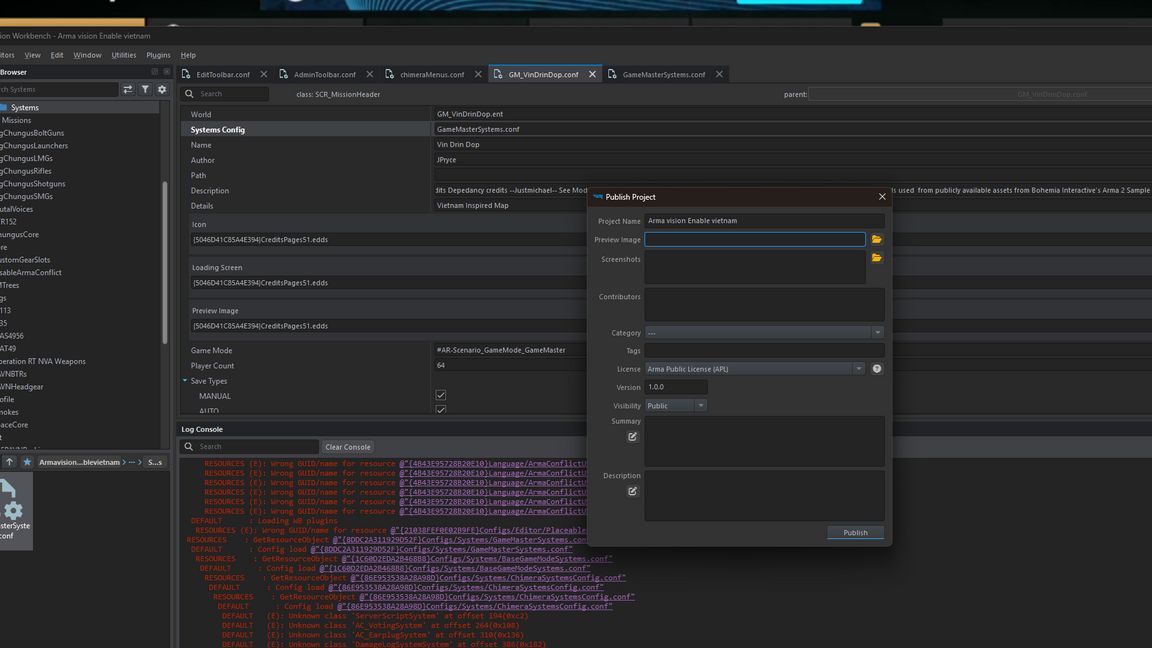
Task: Go up one folder with arrow icon
Action: (x=9, y=462)
